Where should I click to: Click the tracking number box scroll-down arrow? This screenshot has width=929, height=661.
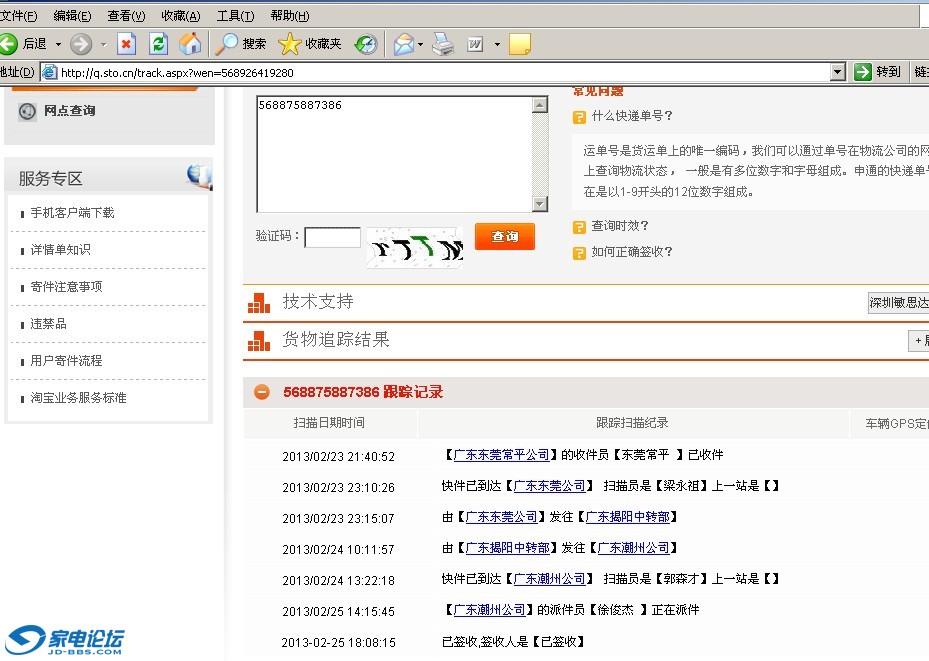[540, 205]
